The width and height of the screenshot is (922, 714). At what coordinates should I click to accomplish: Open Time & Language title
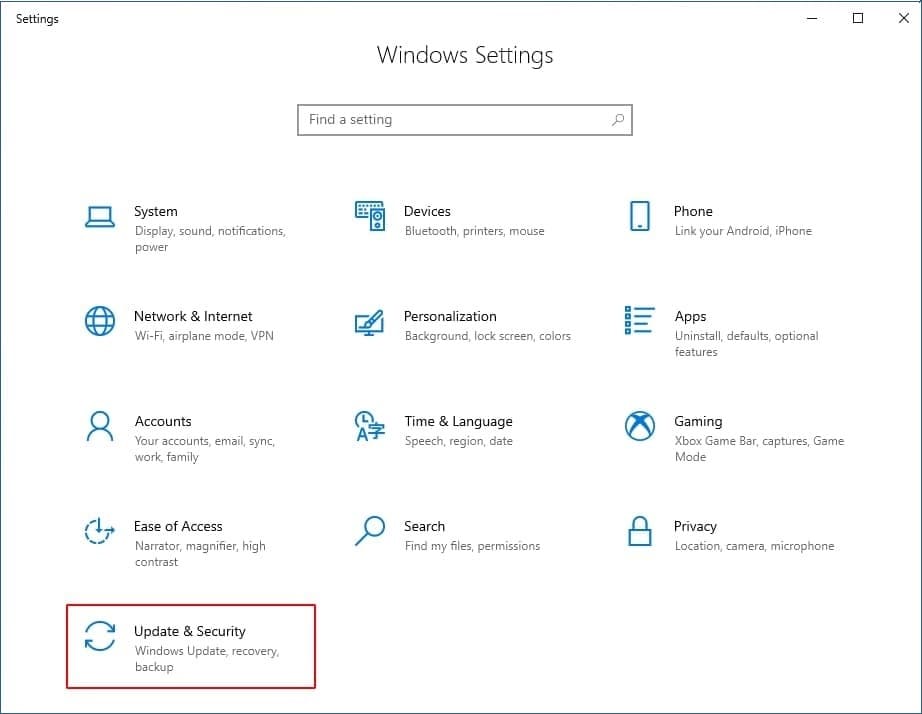click(x=459, y=422)
